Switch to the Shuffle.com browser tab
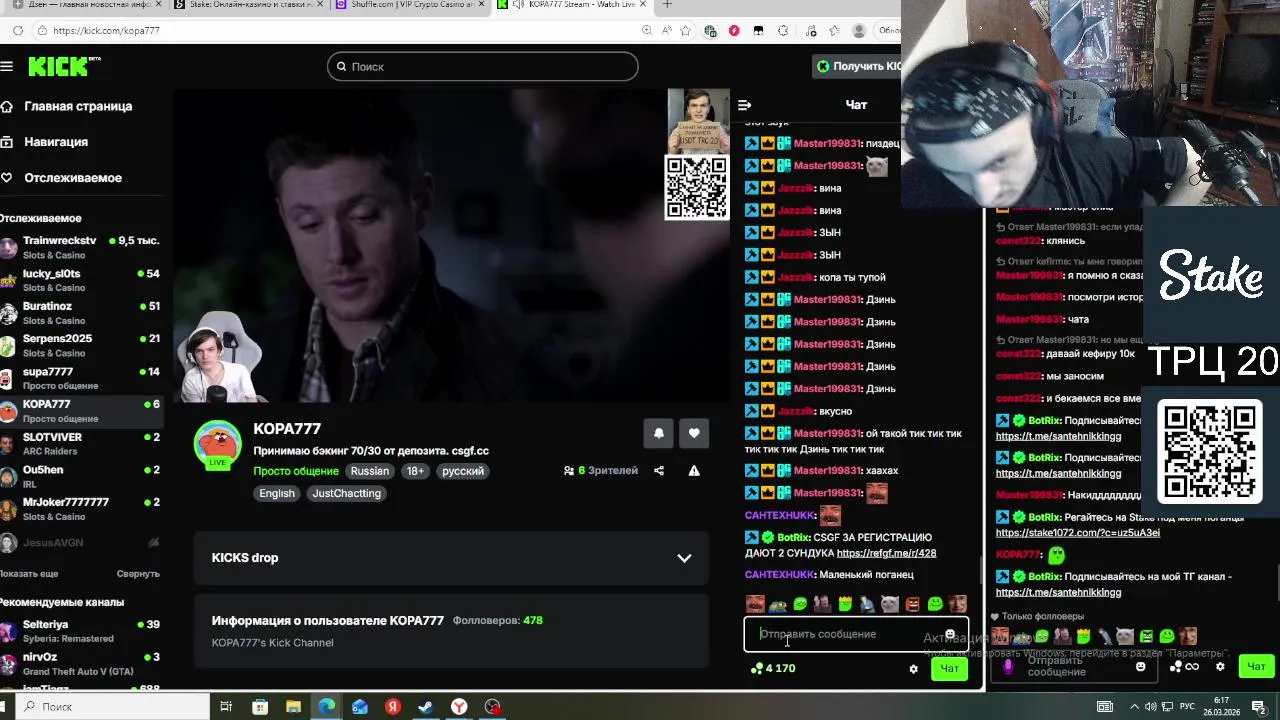 pos(410,5)
